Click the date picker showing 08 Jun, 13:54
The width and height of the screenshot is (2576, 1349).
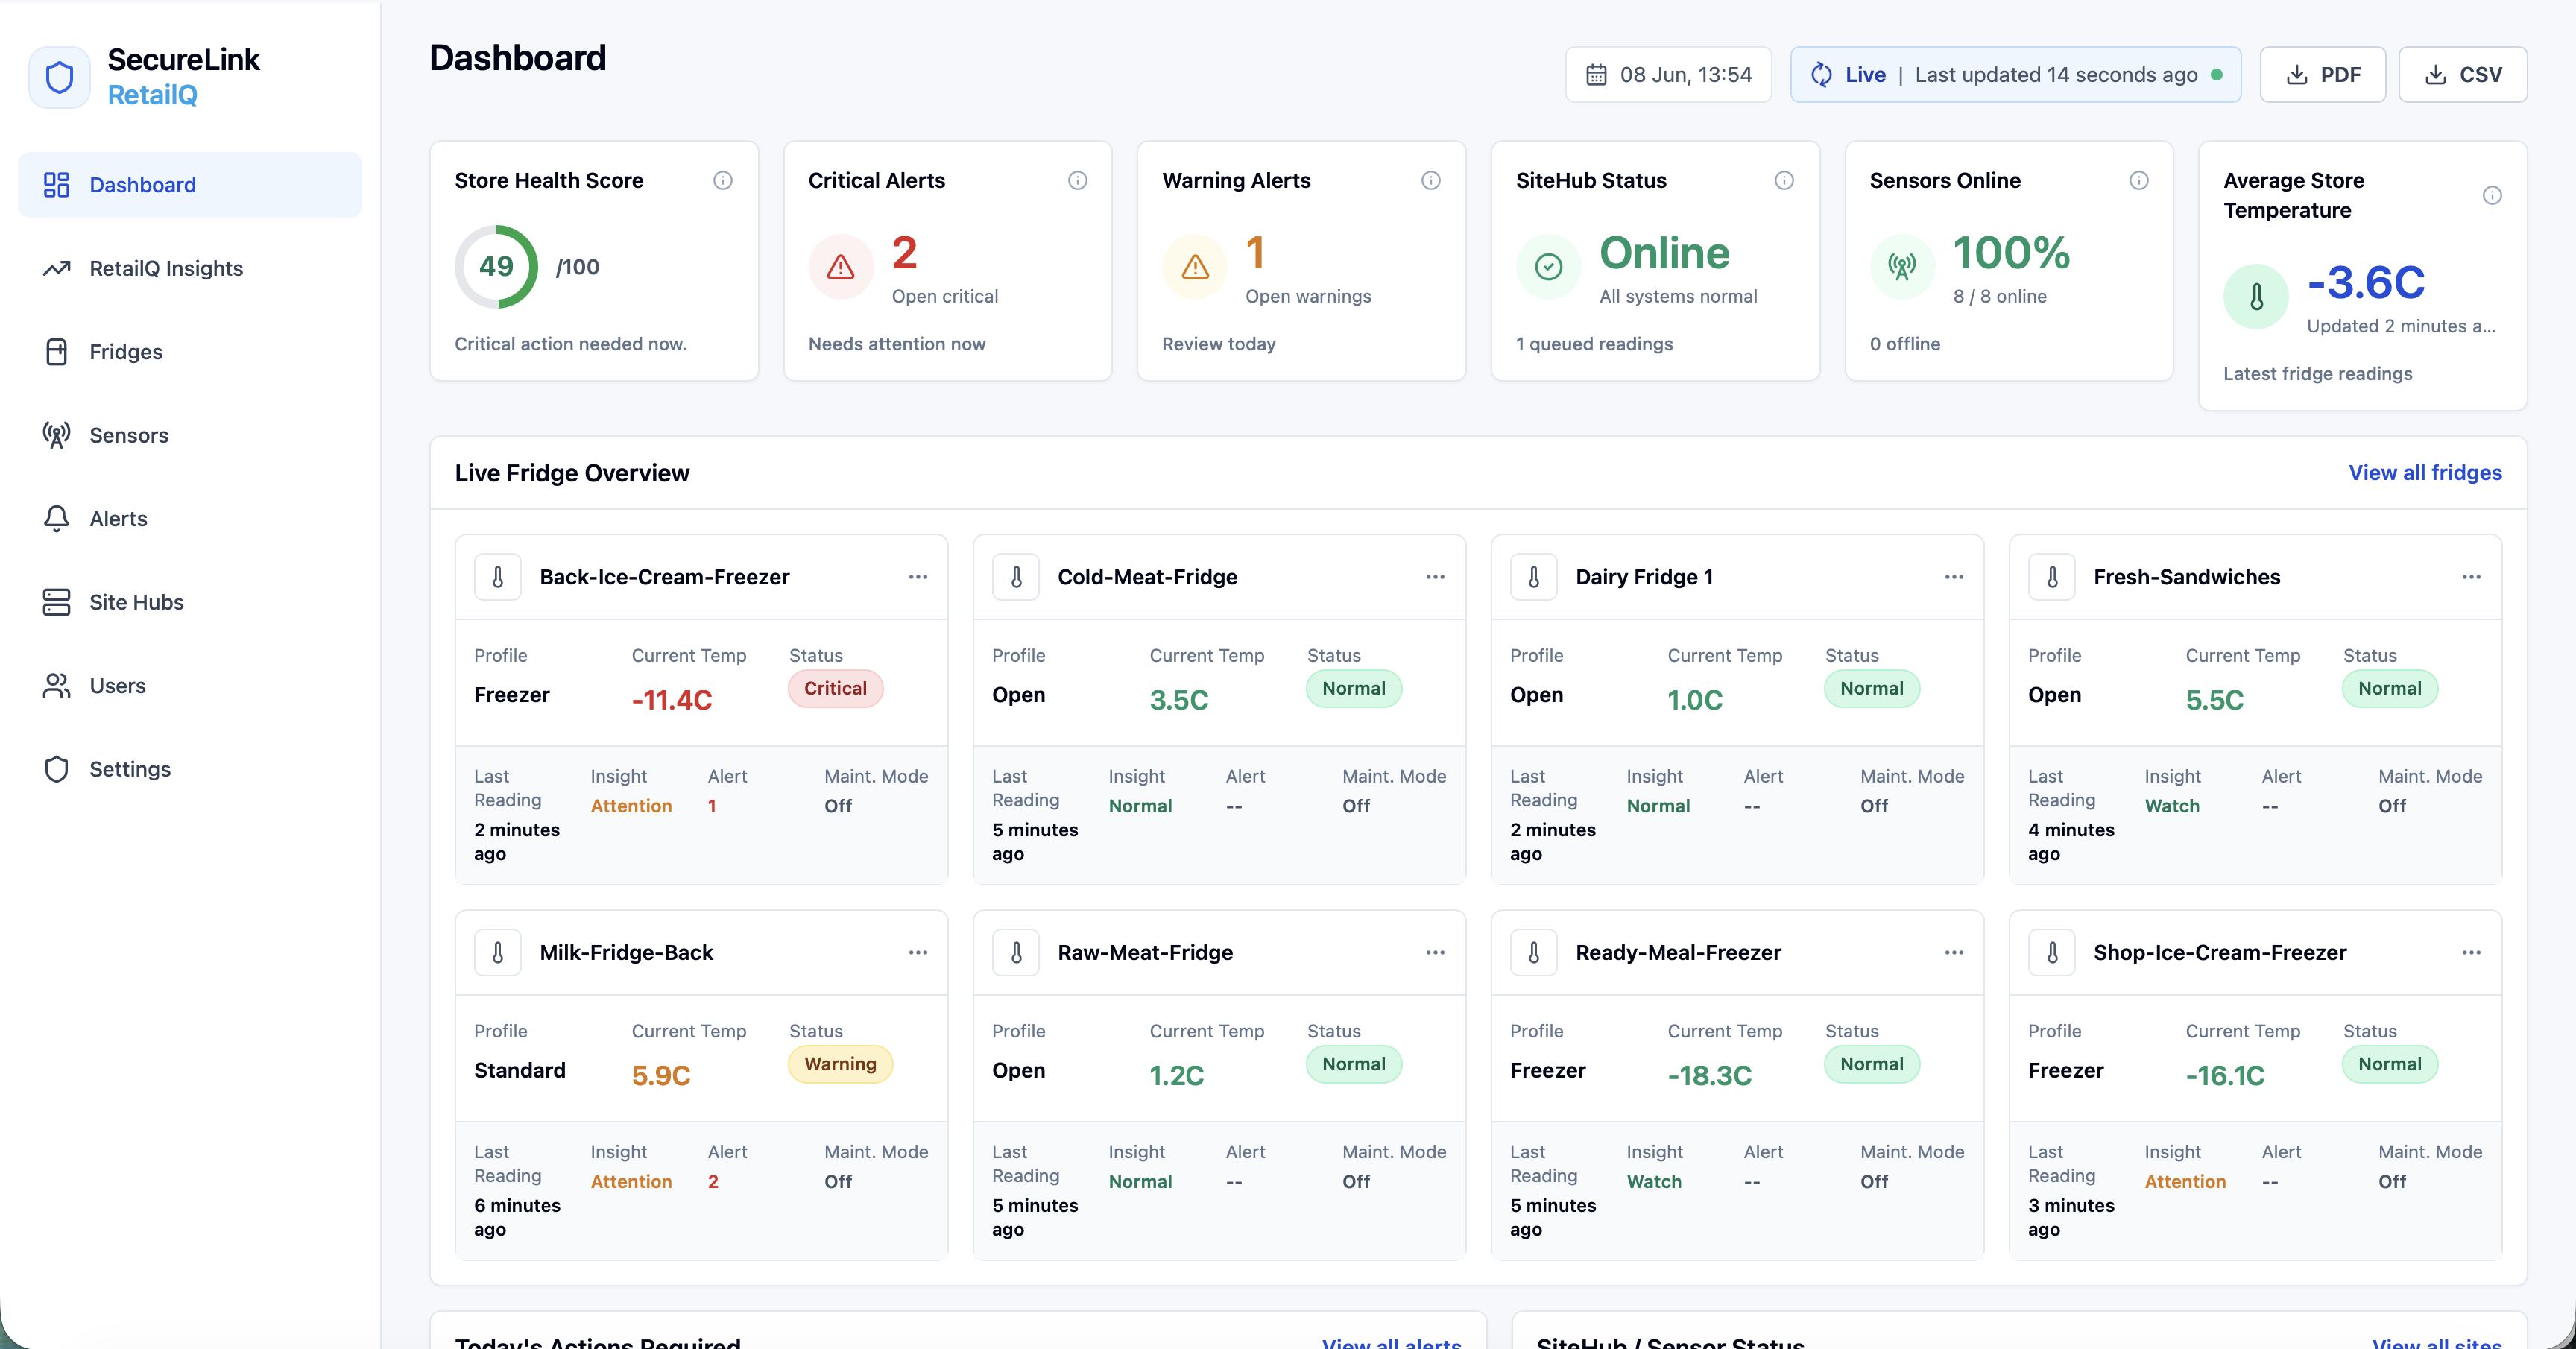[x=1668, y=75]
